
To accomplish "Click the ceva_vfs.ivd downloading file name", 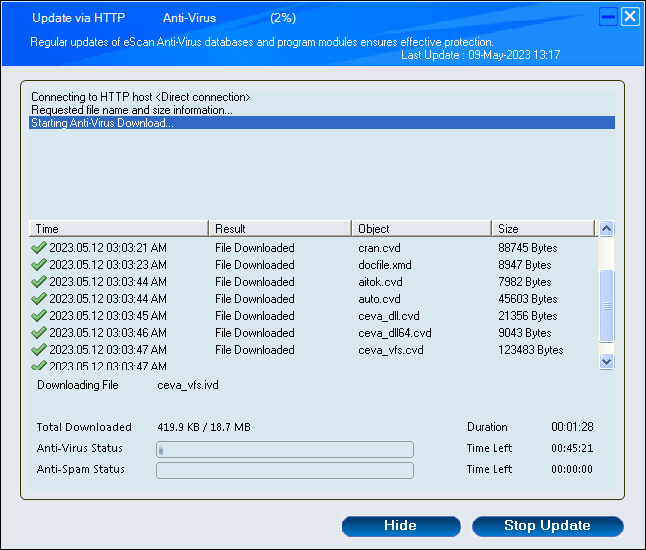I will (188, 385).
